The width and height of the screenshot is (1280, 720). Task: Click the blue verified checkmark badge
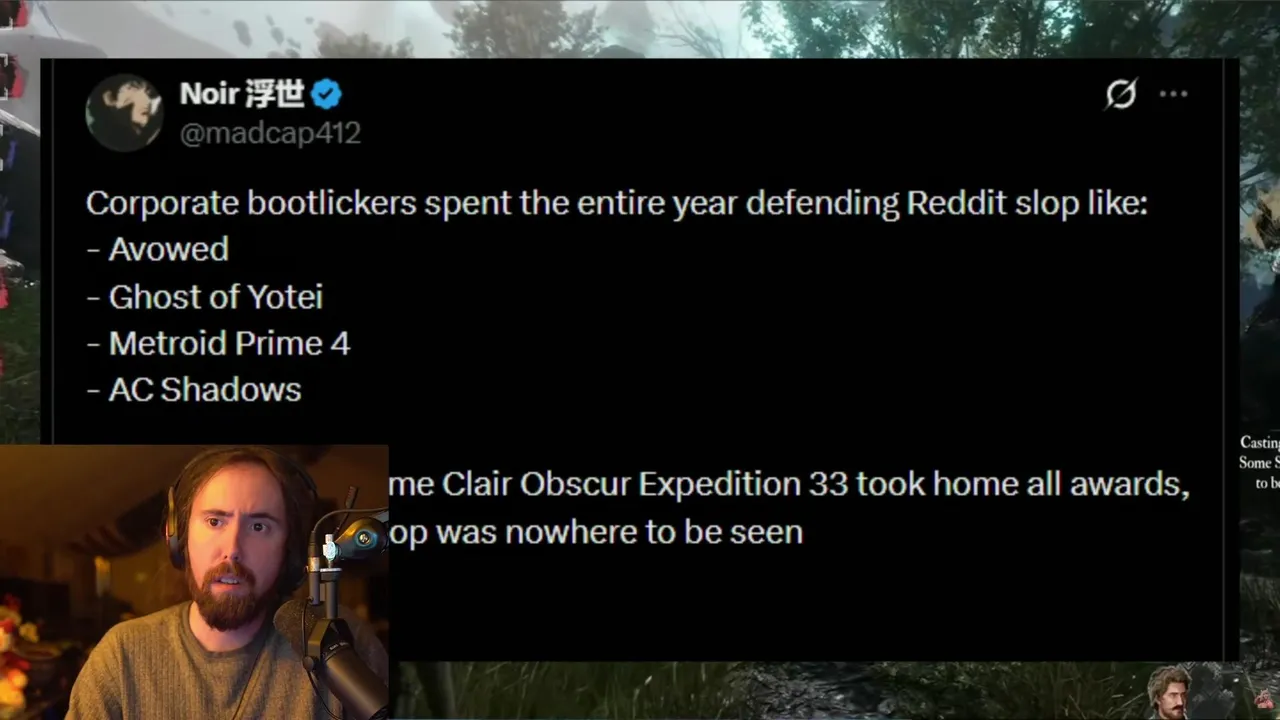pos(327,95)
